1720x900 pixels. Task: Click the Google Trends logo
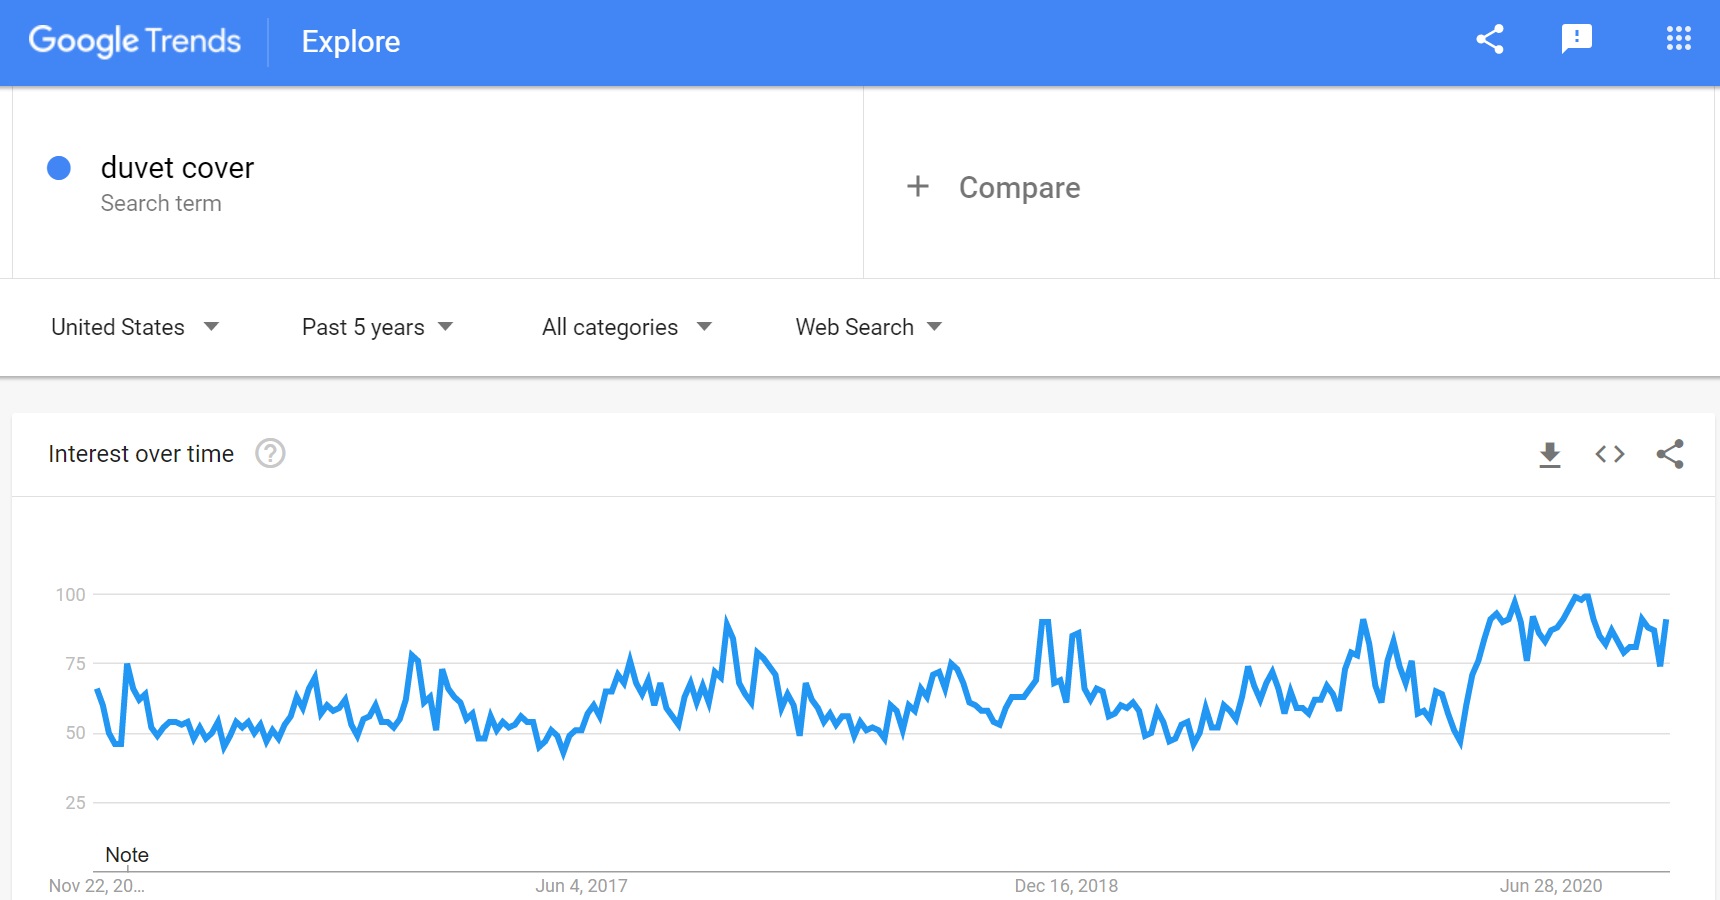[135, 41]
